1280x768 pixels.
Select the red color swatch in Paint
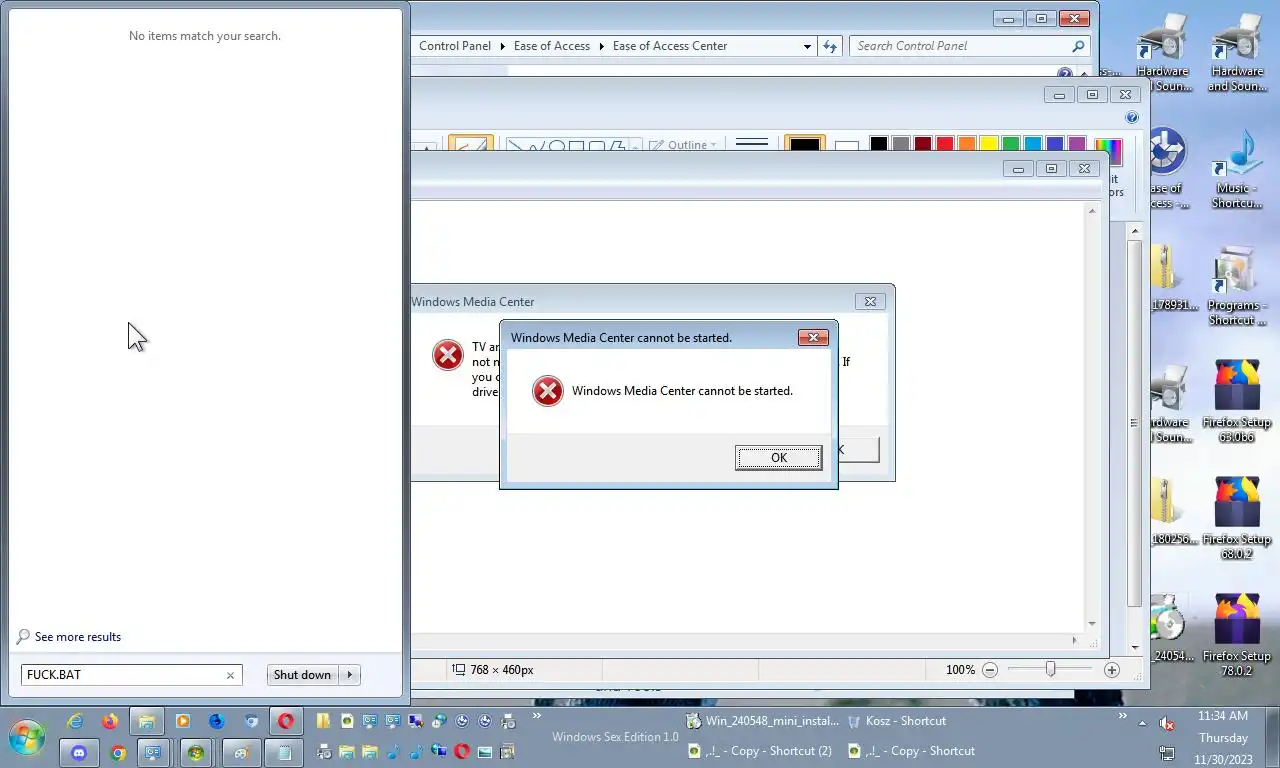(944, 145)
